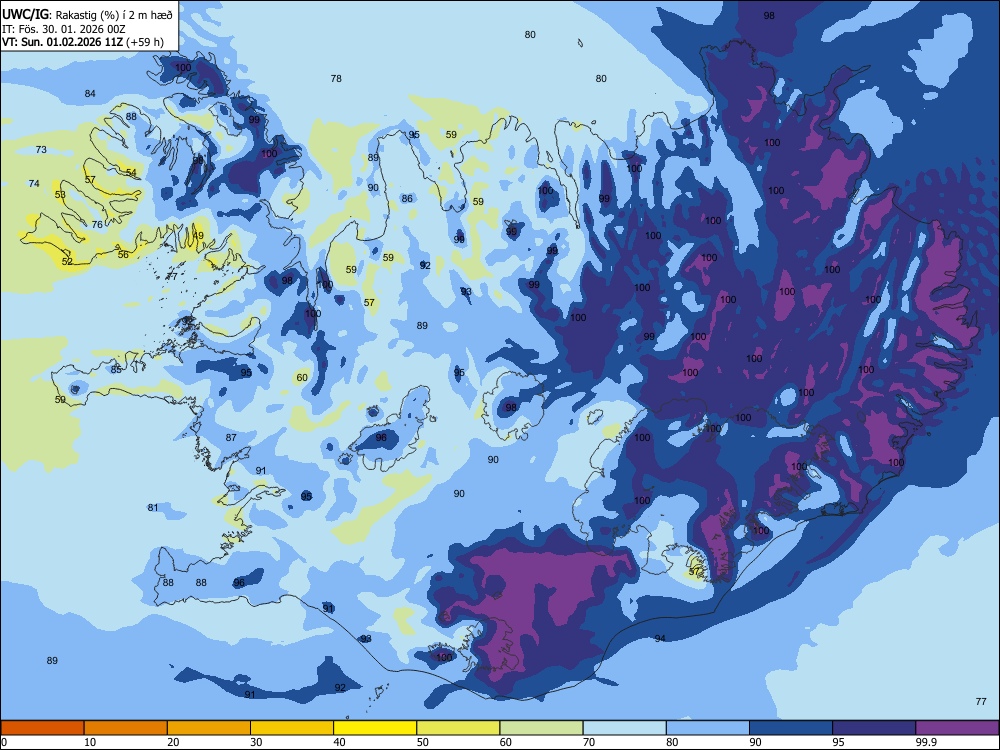Click the map value '86'
This screenshot has width=1000, height=750.
407,199
